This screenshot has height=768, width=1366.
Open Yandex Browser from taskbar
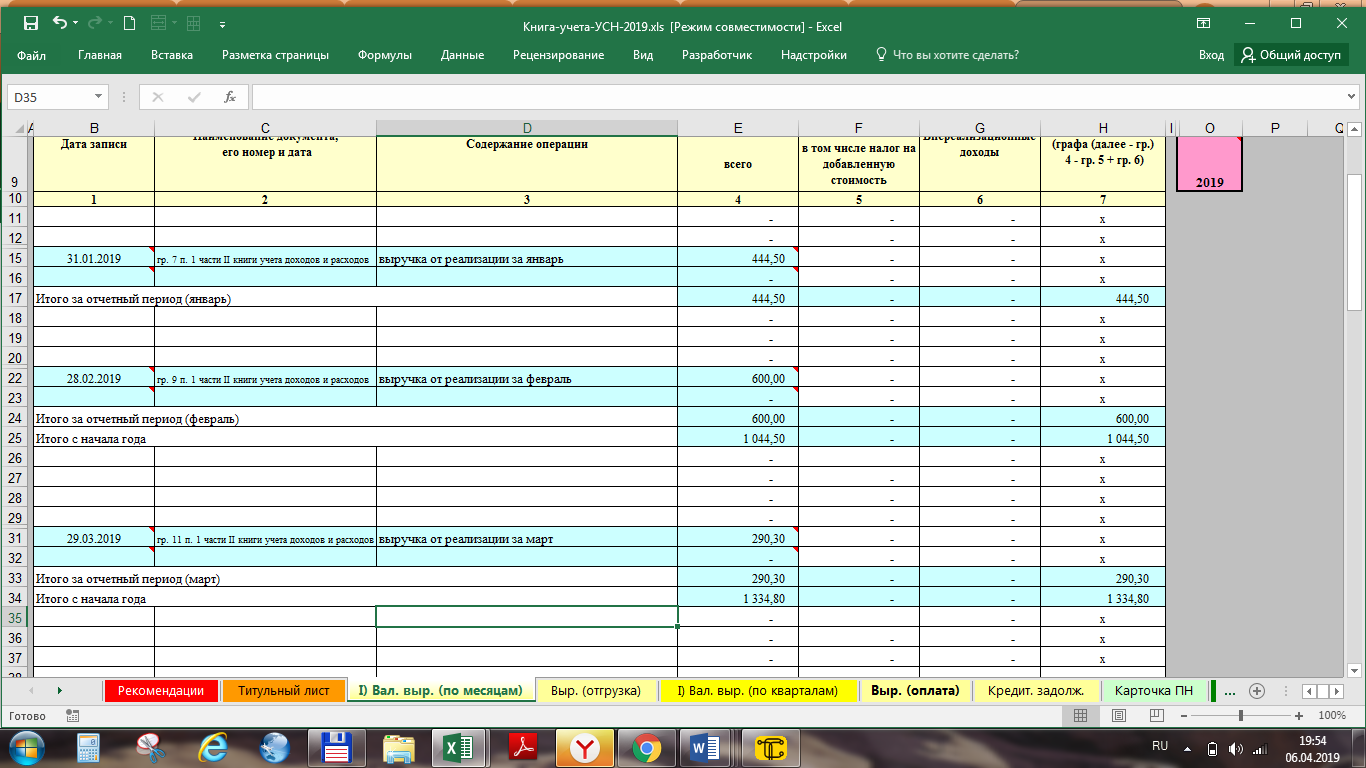tap(584, 748)
